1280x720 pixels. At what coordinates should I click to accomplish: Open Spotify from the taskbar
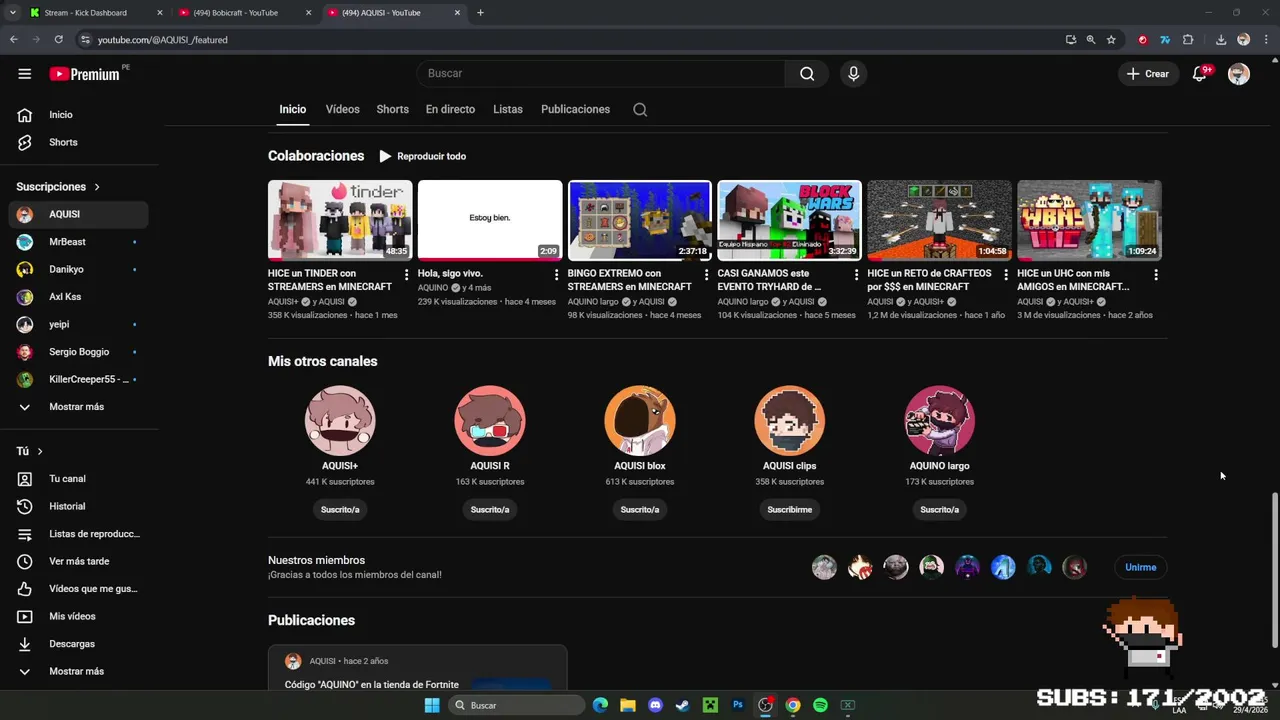pyautogui.click(x=820, y=705)
